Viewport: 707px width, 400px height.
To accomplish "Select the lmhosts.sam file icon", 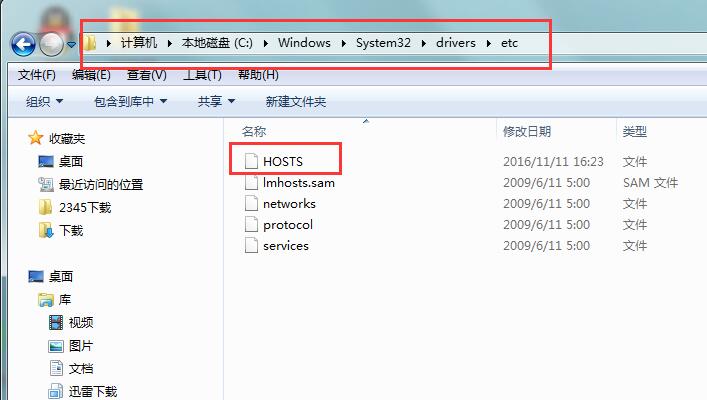I will point(251,183).
